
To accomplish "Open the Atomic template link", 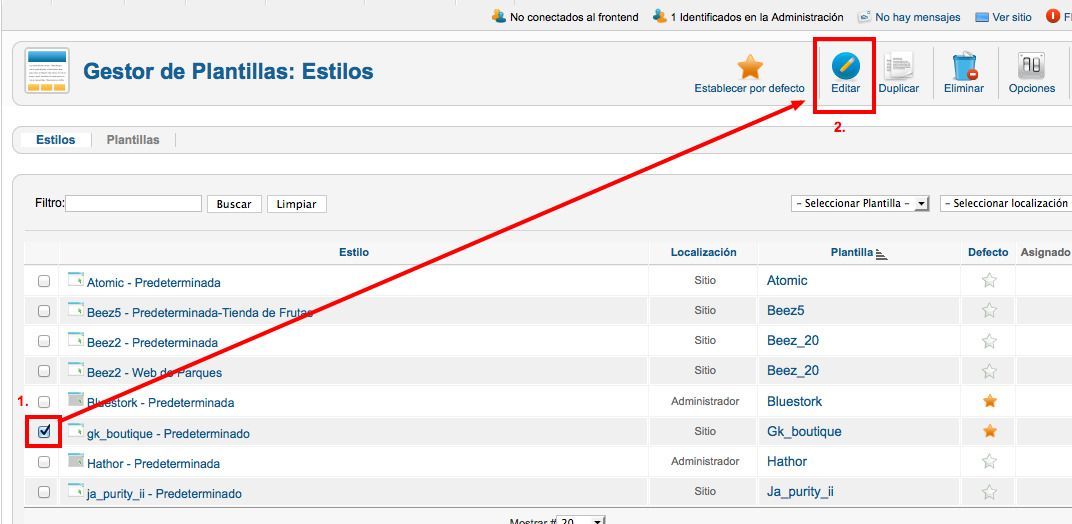I will point(787,280).
